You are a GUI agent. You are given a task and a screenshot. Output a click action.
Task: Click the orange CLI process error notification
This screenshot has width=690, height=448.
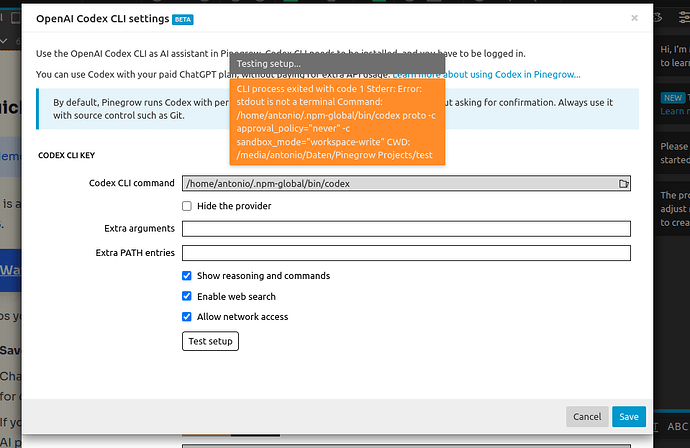pos(337,122)
